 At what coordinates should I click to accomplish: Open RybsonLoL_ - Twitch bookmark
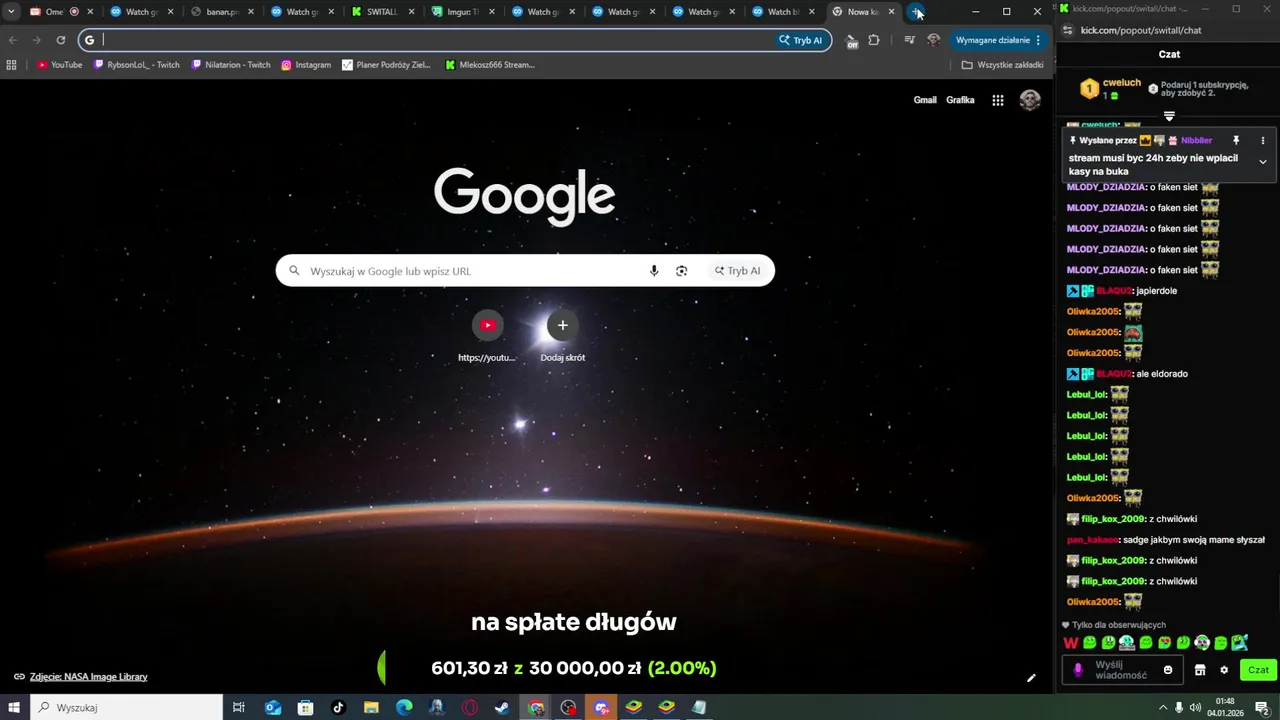tap(137, 65)
